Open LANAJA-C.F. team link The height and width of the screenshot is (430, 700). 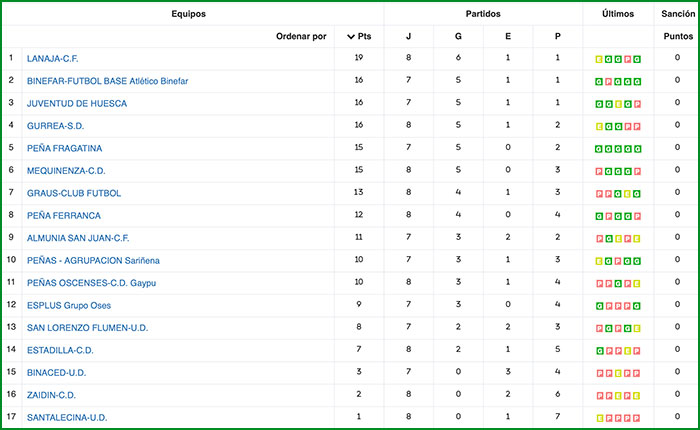pyautogui.click(x=54, y=59)
